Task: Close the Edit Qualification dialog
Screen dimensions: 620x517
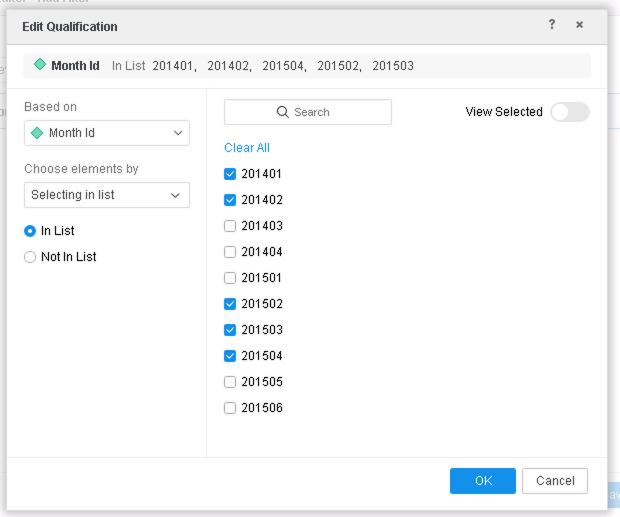Action: (579, 25)
